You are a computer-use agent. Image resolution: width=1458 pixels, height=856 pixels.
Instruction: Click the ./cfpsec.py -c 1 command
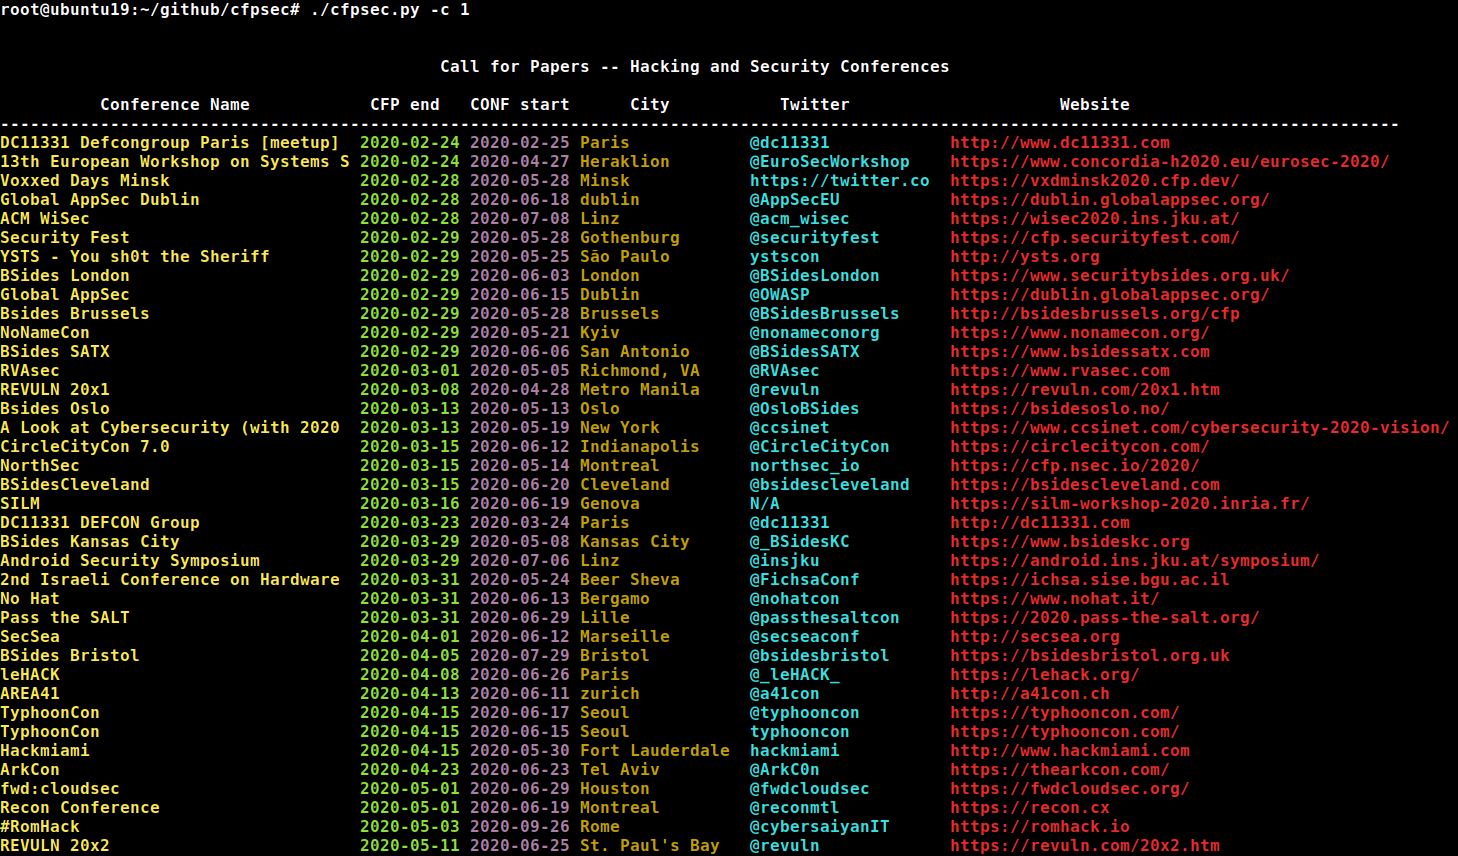tap(390, 9)
